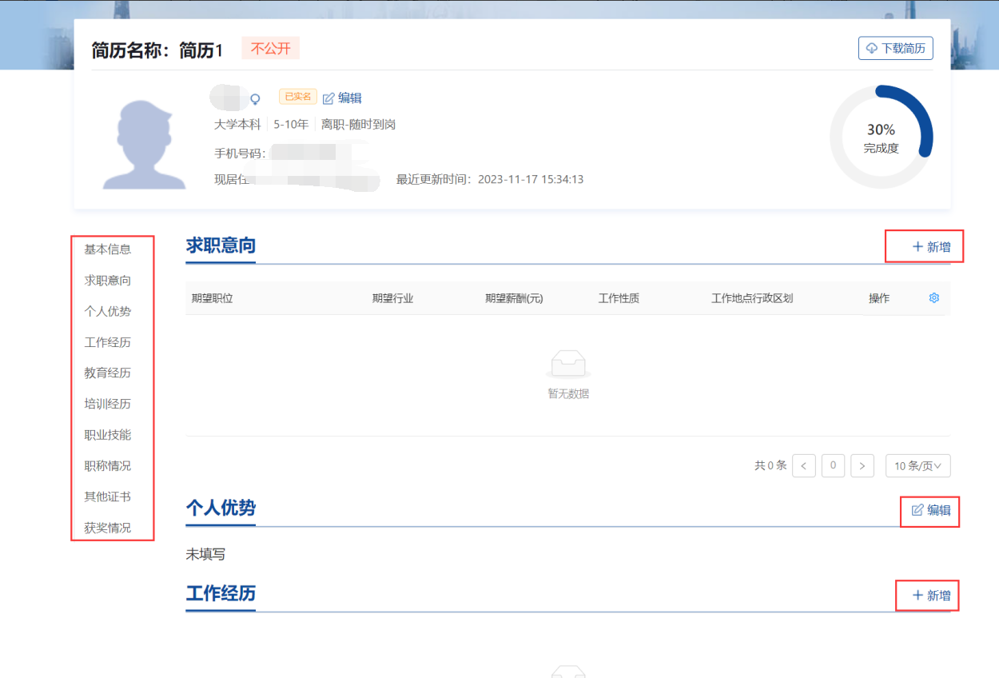Open the 10条/页 page size dropdown
Viewport: 999px width, 678px height.
917,466
